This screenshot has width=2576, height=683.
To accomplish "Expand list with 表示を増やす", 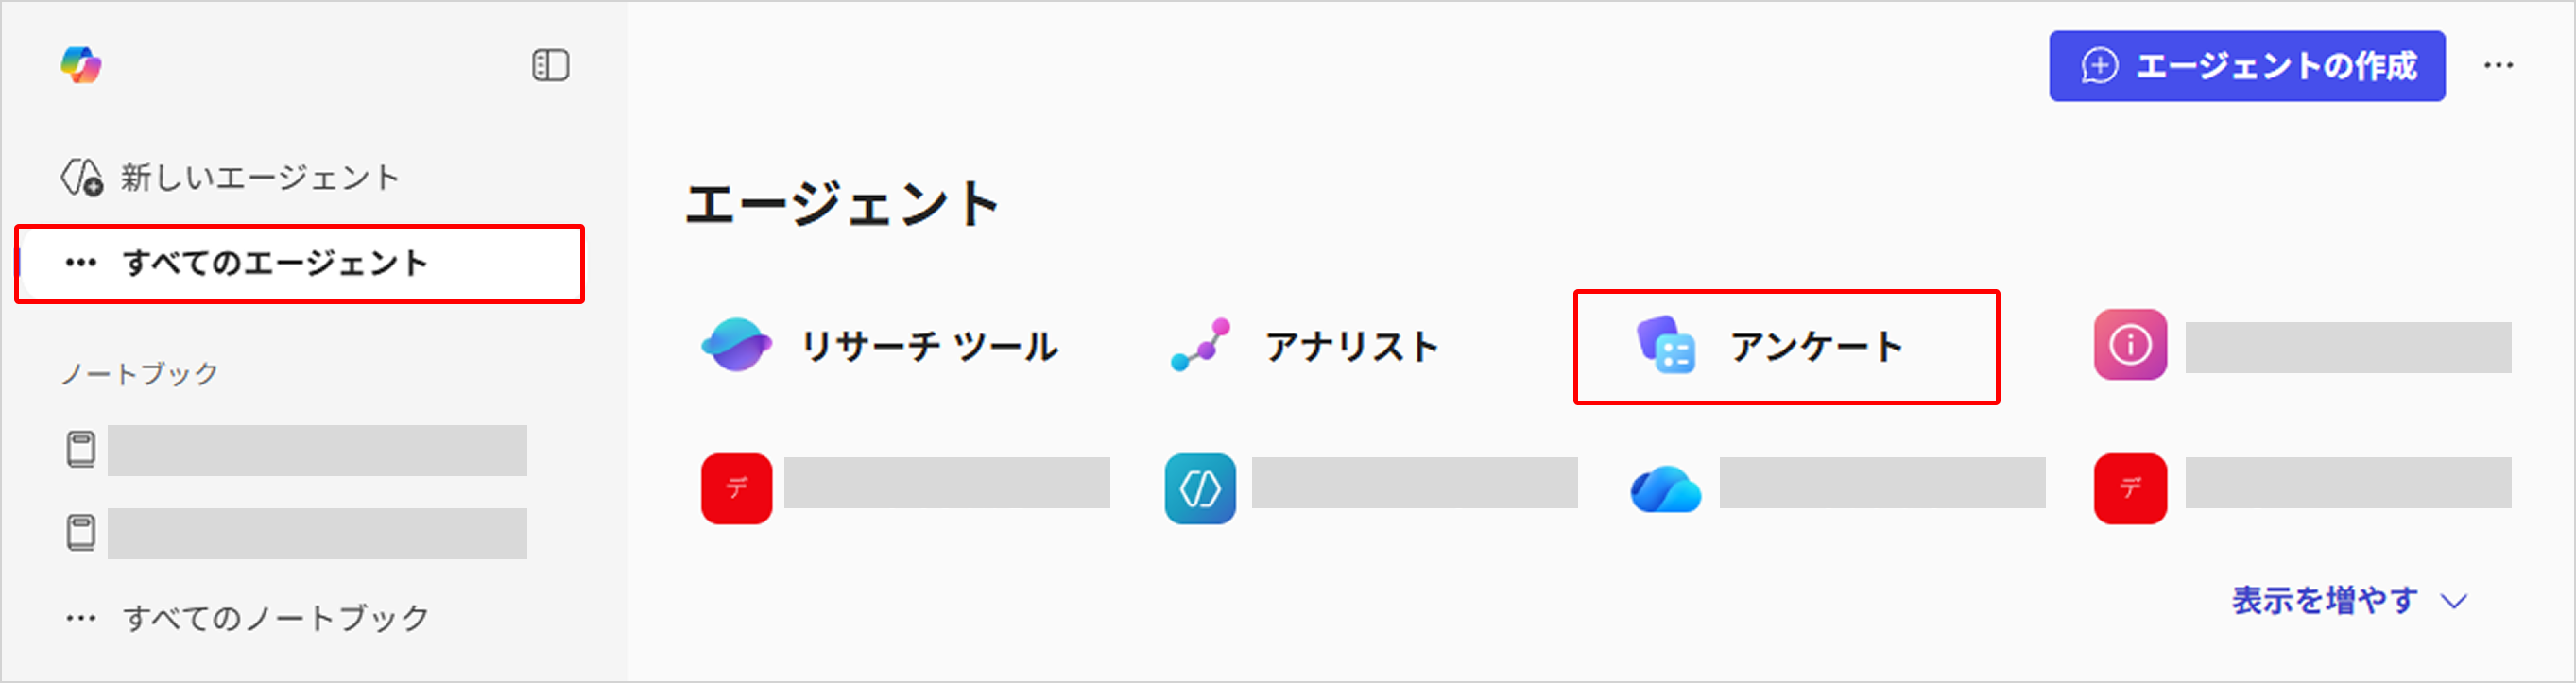I will [x=2349, y=601].
